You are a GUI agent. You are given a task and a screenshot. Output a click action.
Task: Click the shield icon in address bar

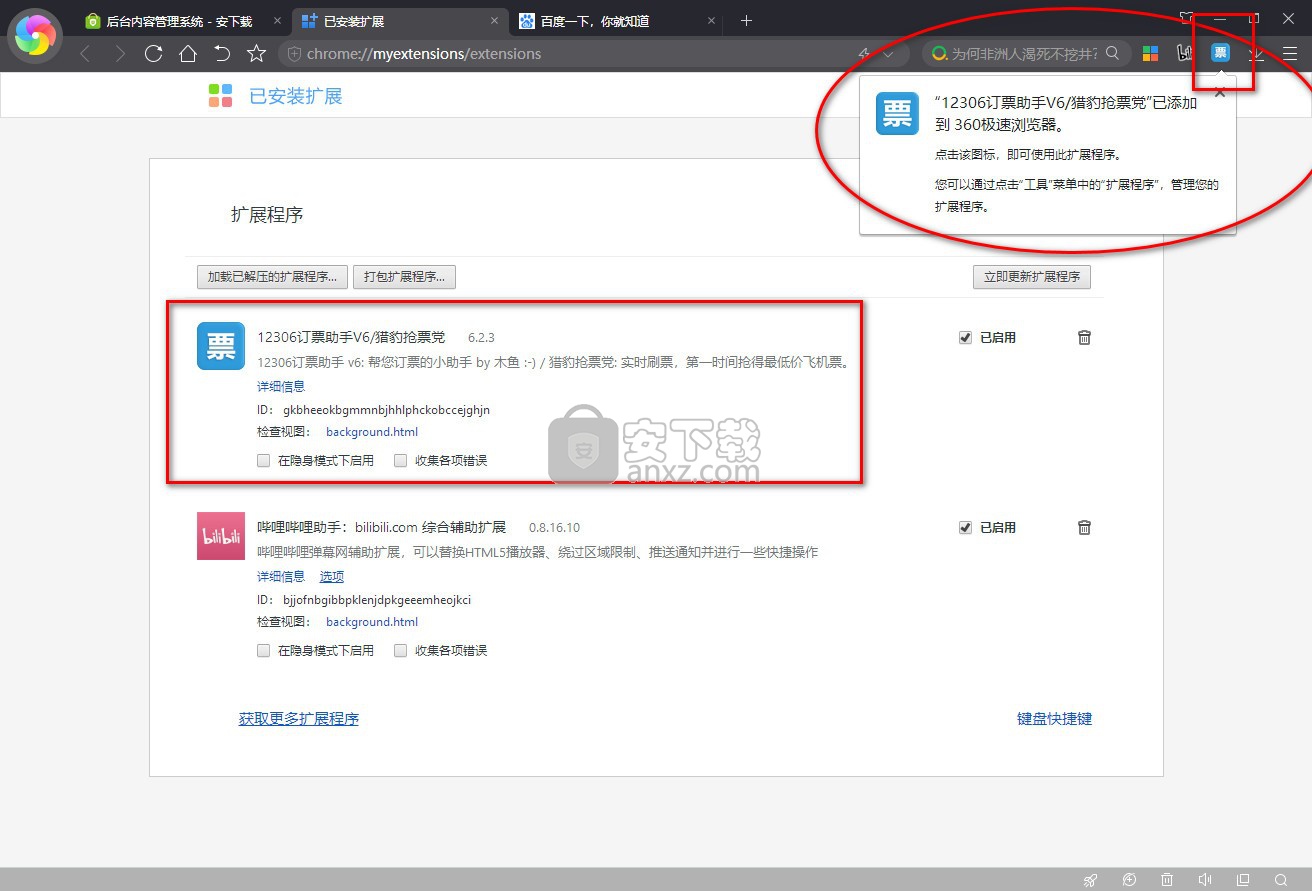coord(294,54)
